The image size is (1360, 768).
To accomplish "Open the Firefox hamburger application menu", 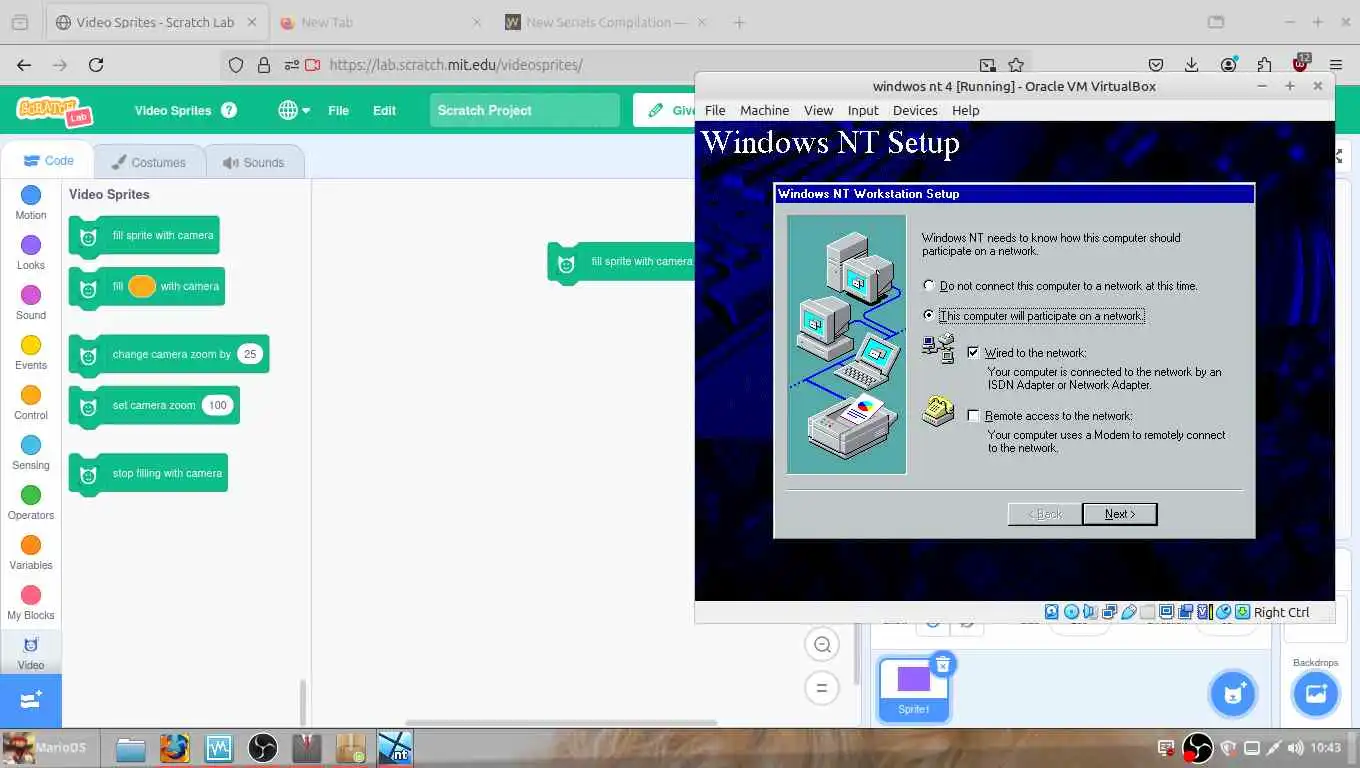I will pyautogui.click(x=1336, y=65).
